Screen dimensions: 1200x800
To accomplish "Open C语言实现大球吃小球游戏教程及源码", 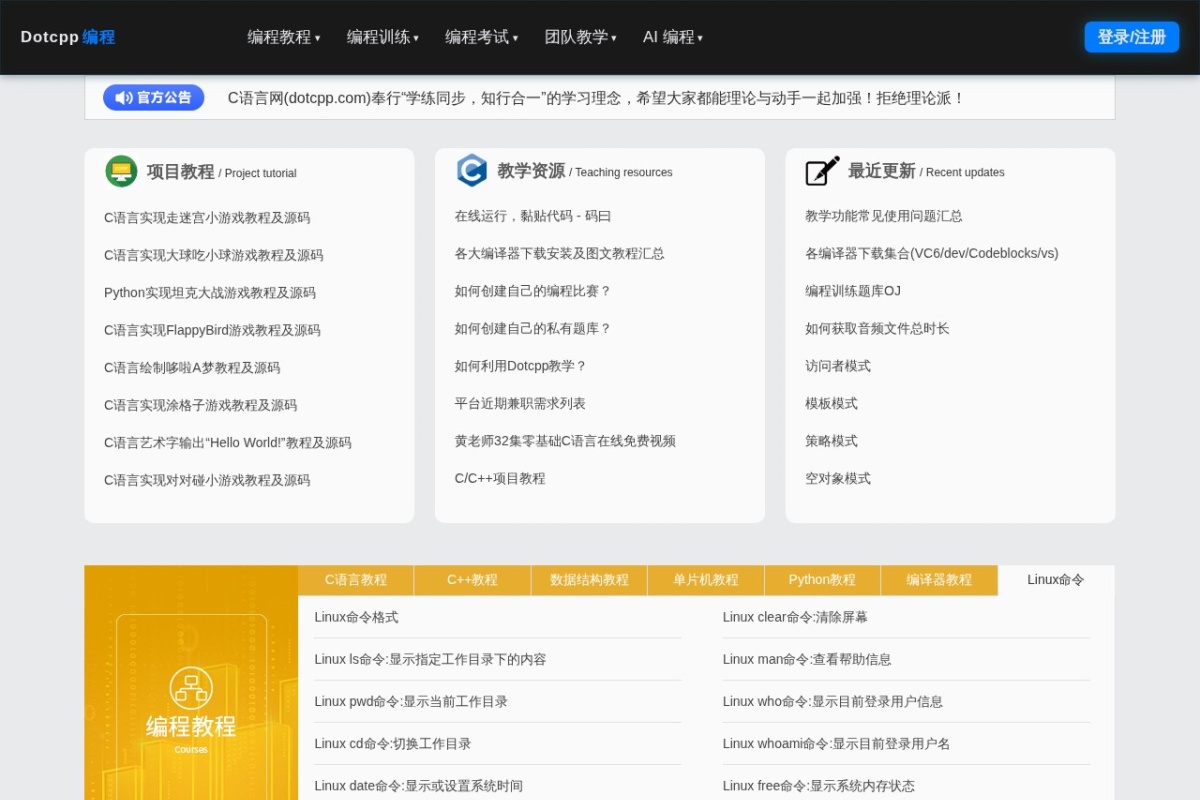I will coord(214,255).
